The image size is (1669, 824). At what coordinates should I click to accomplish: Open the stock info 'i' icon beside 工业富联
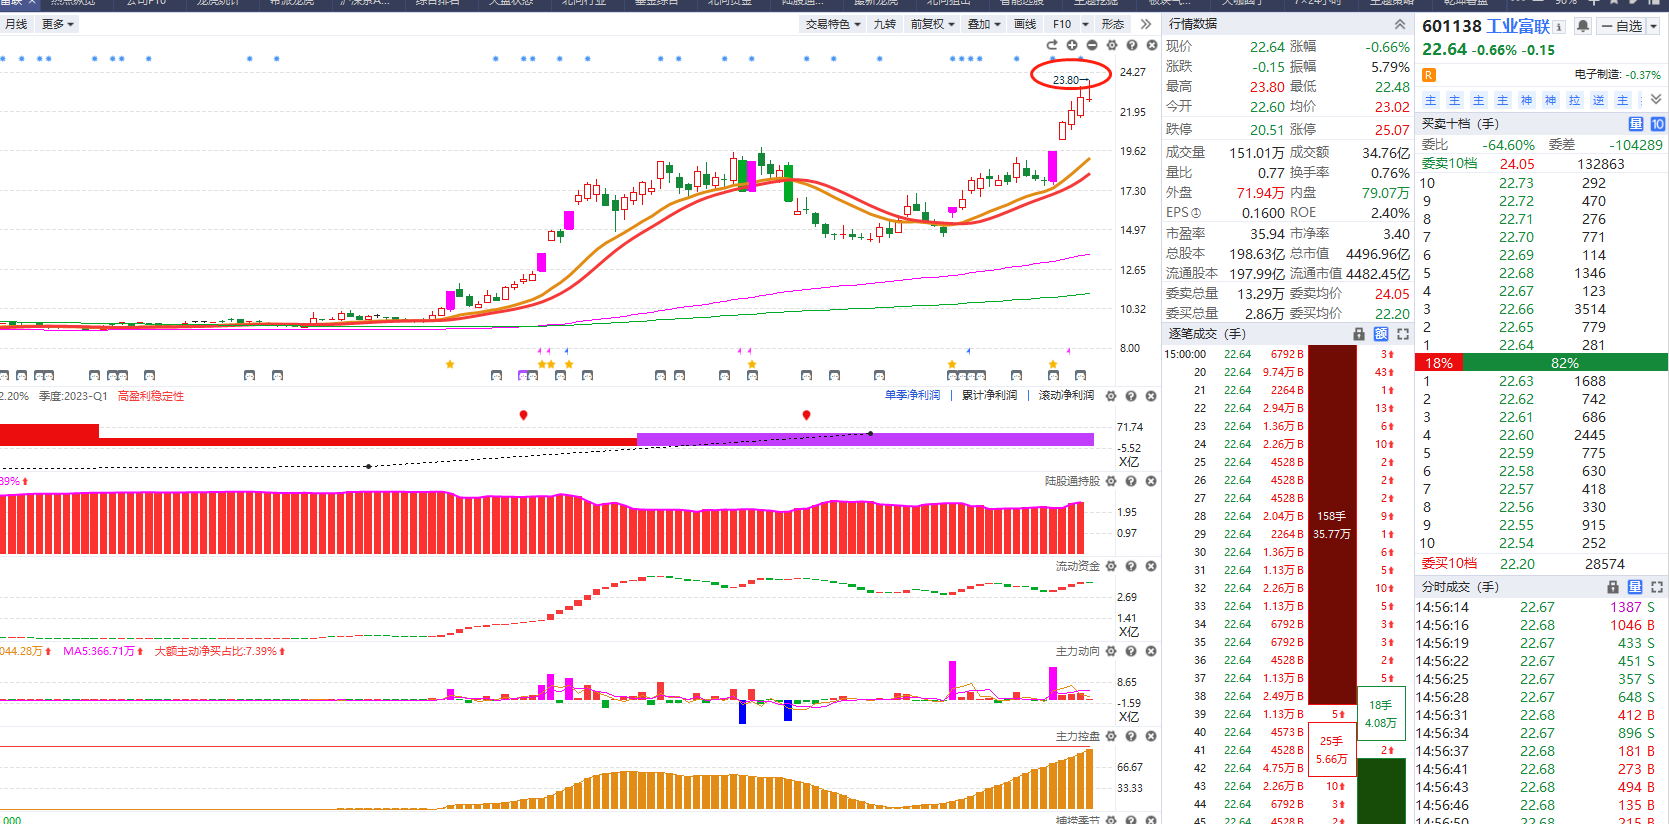[x=1559, y=27]
